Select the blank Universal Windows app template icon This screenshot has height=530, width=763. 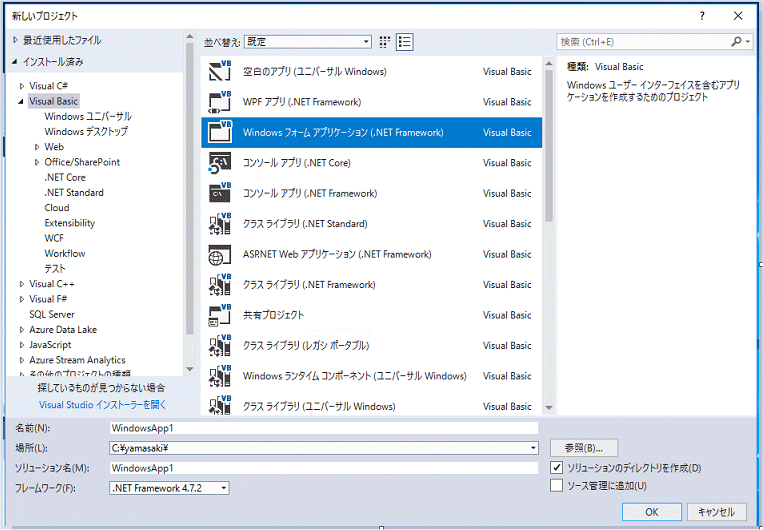point(219,71)
